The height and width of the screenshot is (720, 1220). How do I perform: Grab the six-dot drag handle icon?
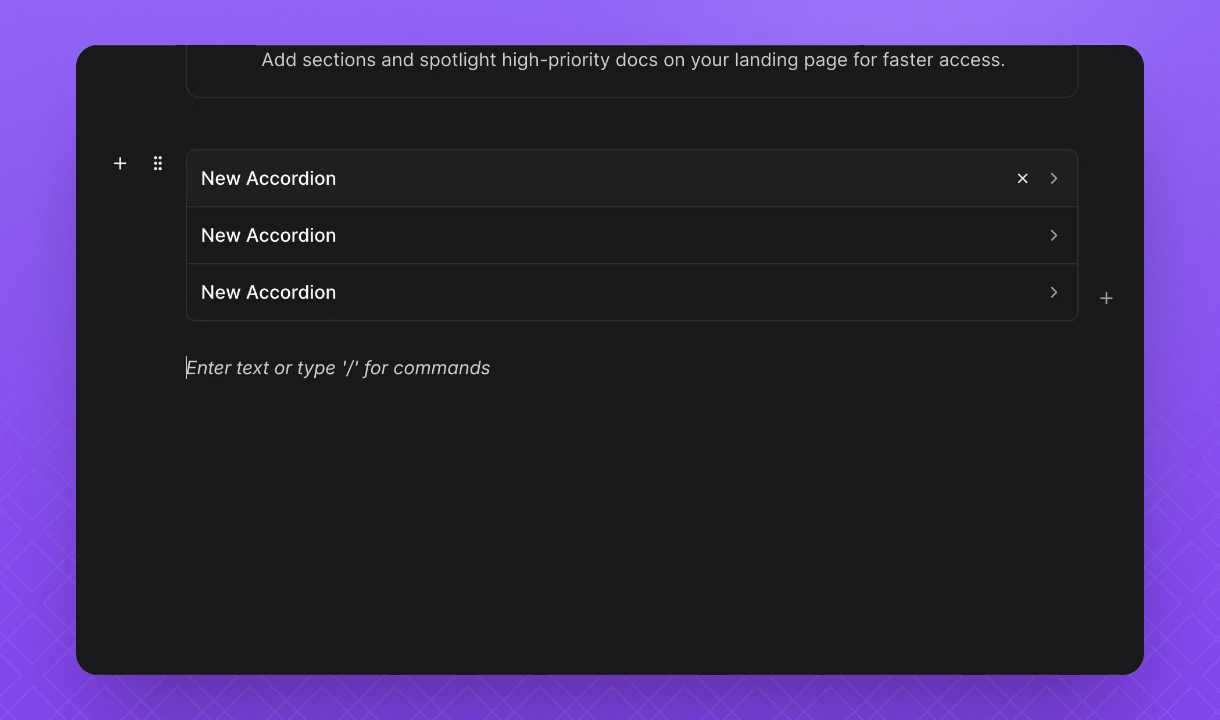click(x=158, y=163)
